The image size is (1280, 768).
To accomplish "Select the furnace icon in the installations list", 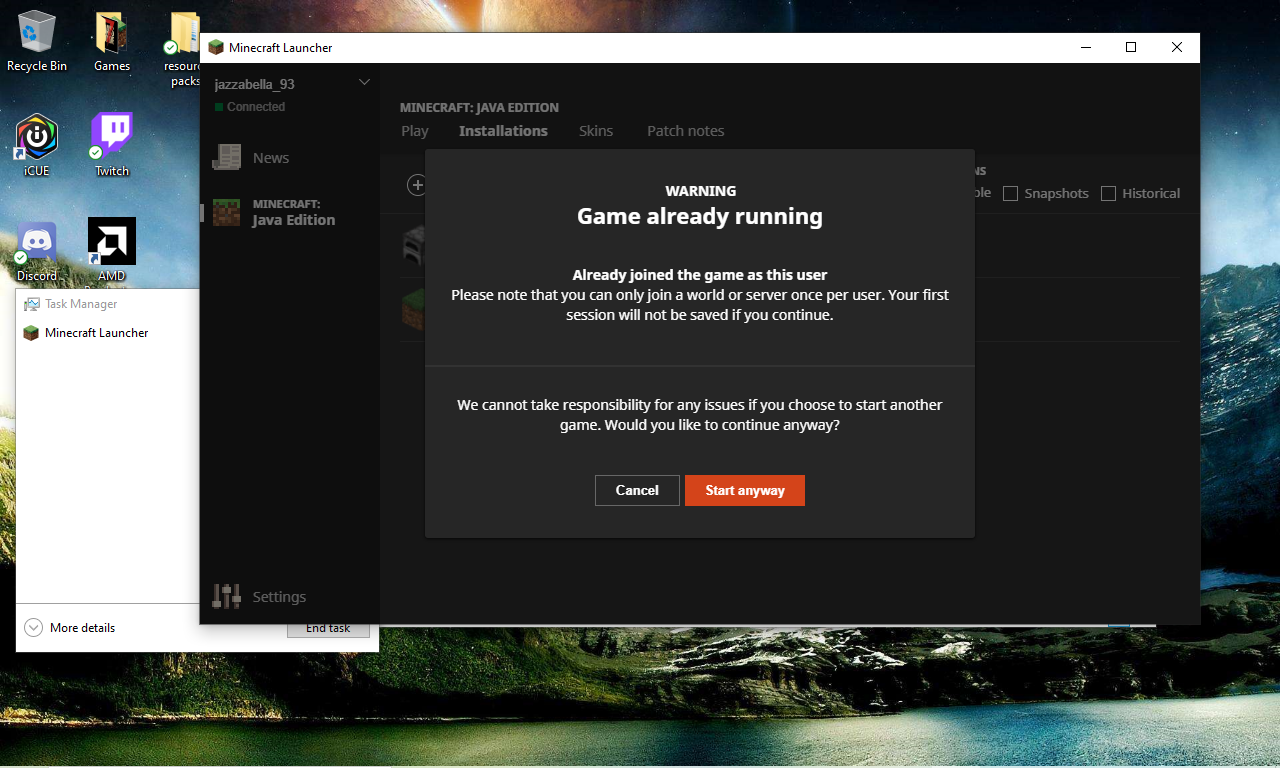I will (x=412, y=246).
